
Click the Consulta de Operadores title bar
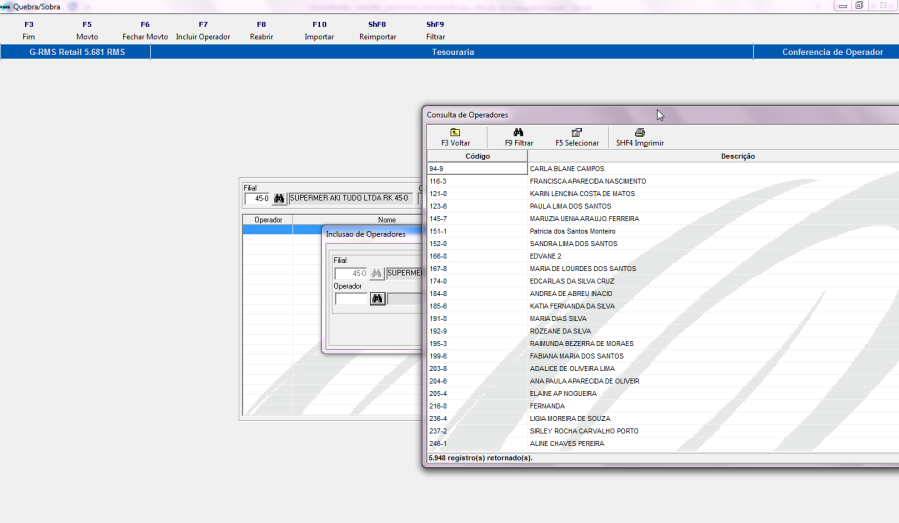point(661,115)
